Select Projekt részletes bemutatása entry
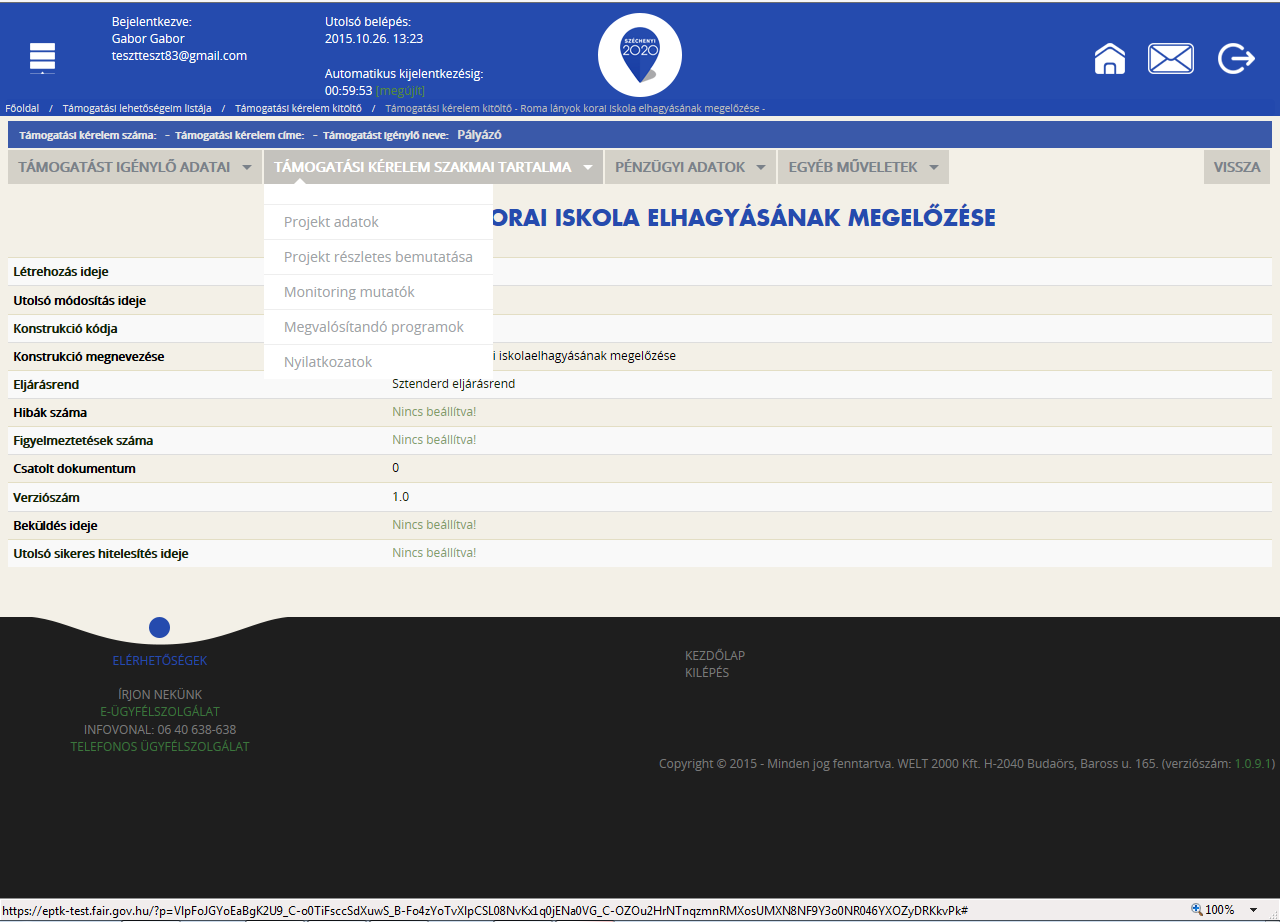This screenshot has height=922, width=1280. pyautogui.click(x=378, y=257)
